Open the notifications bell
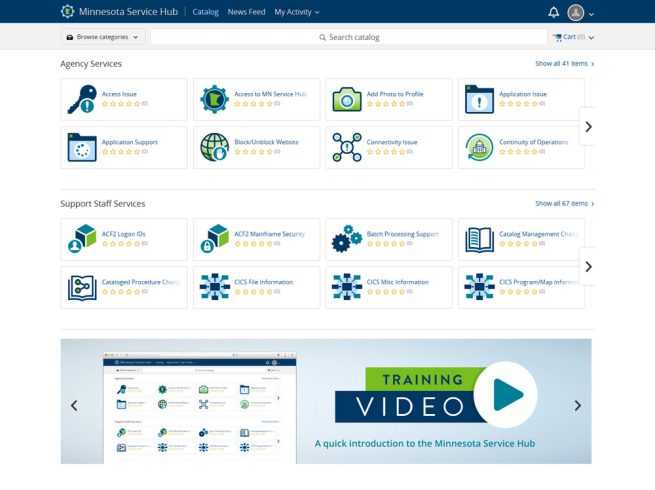655x490 pixels. pos(553,13)
